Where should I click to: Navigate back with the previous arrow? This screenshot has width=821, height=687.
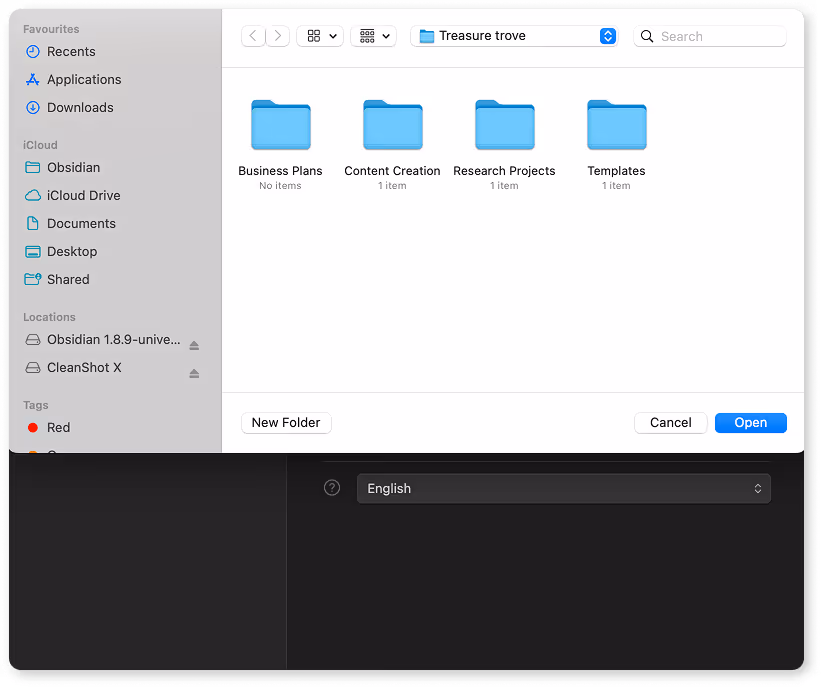[253, 35]
